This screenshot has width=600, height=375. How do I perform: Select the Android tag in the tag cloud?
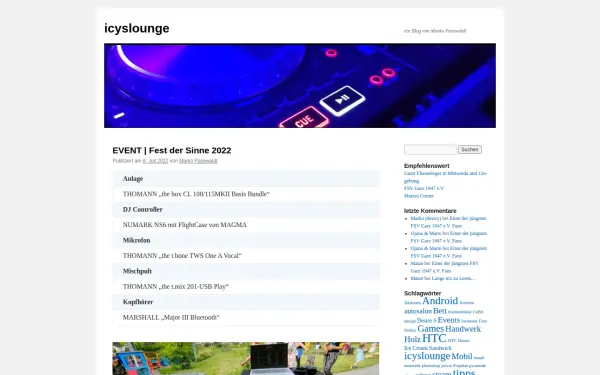[440, 301]
